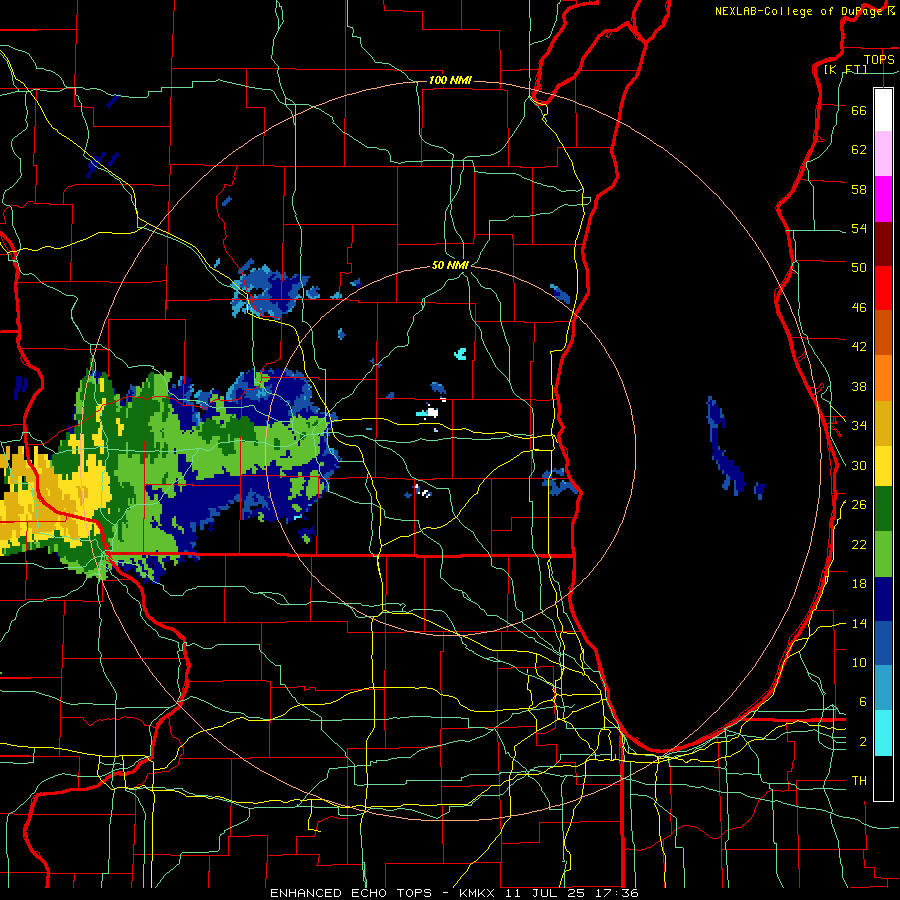Click legend value '66'

tap(859, 110)
